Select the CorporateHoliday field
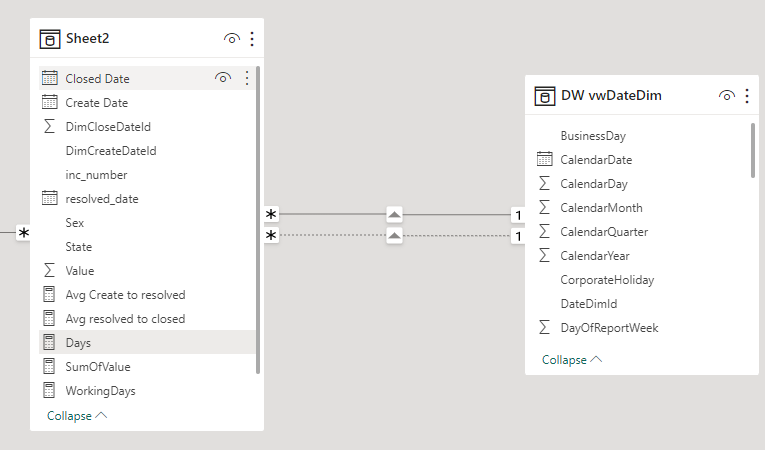This screenshot has height=450, width=765. coord(607,280)
